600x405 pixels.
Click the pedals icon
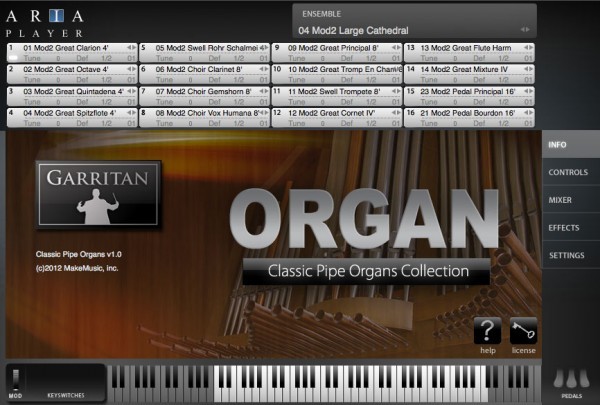(572, 378)
